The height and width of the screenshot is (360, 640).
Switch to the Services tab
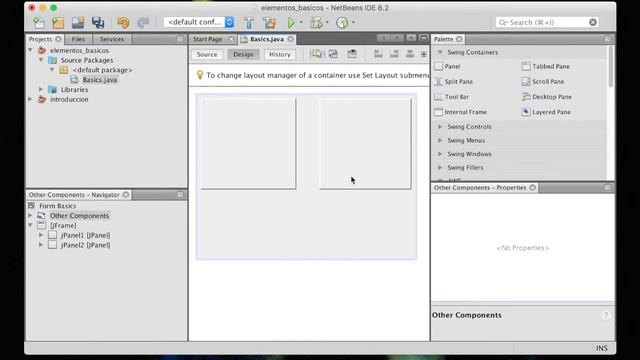click(112, 39)
